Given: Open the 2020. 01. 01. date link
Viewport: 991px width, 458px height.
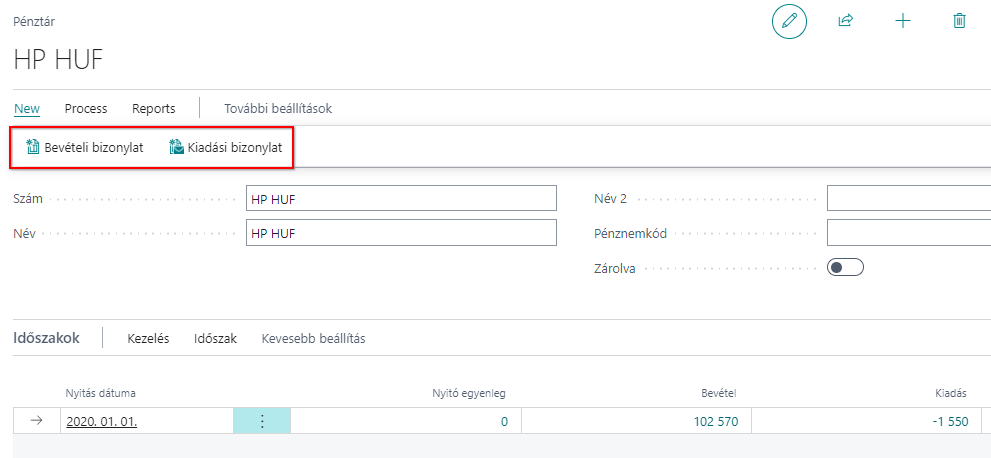Looking at the screenshot, I should [102, 421].
